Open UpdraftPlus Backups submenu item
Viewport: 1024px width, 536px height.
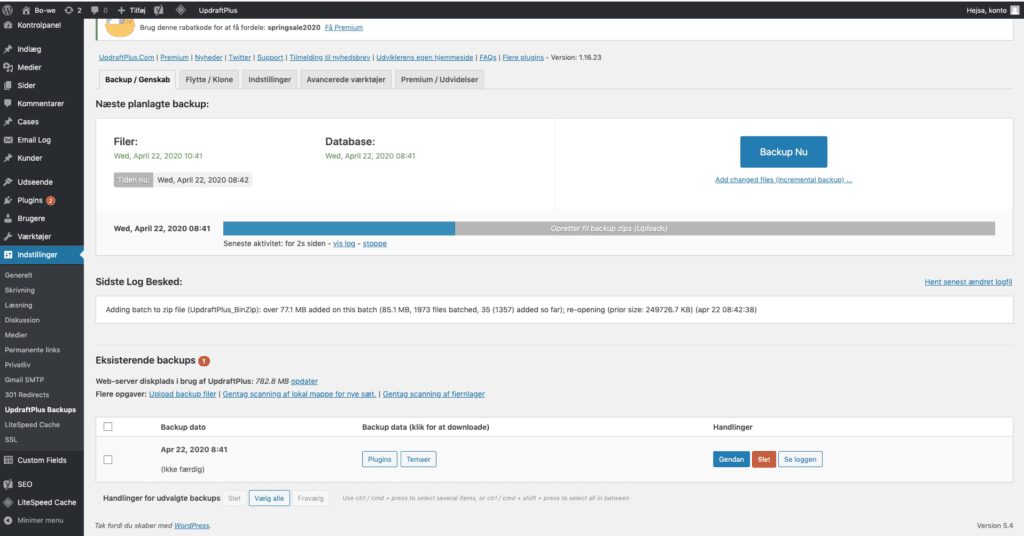pos(40,410)
